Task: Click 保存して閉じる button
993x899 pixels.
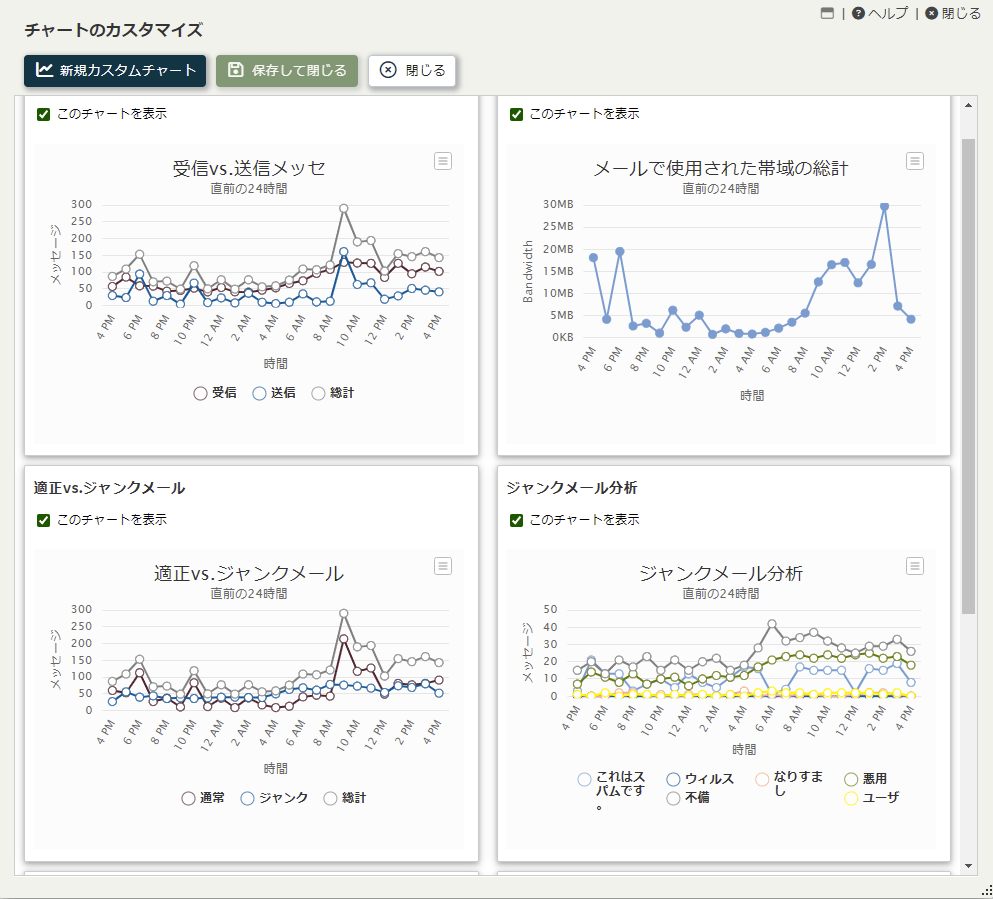Action: pyautogui.click(x=287, y=70)
